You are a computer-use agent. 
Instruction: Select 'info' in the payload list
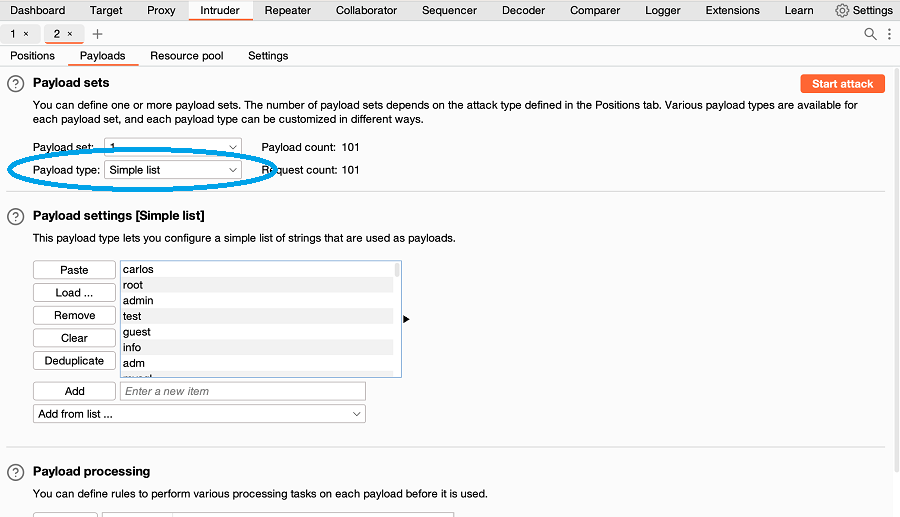click(257, 347)
